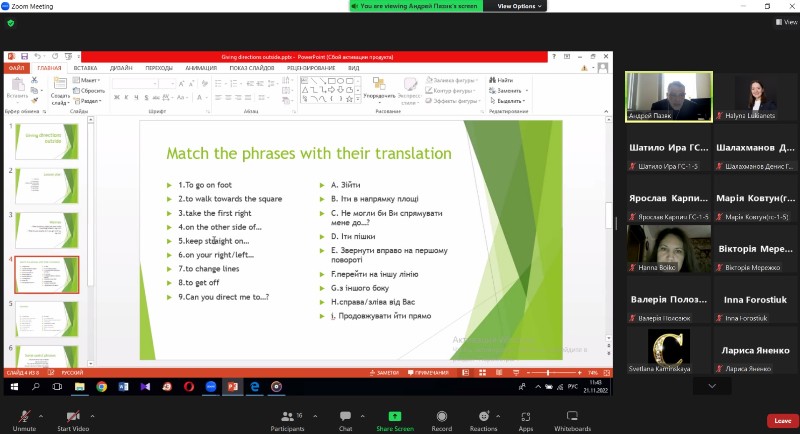800x434 pixels.
Task: Toggle underline Ч formatting
Action: (x=136, y=97)
